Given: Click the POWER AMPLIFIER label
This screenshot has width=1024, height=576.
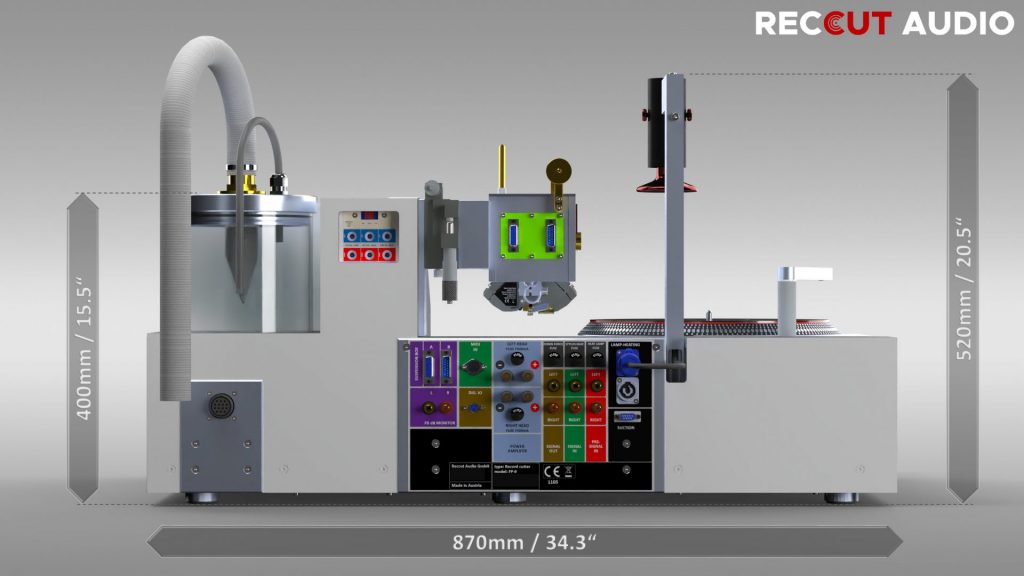Looking at the screenshot, I should tap(517, 448).
